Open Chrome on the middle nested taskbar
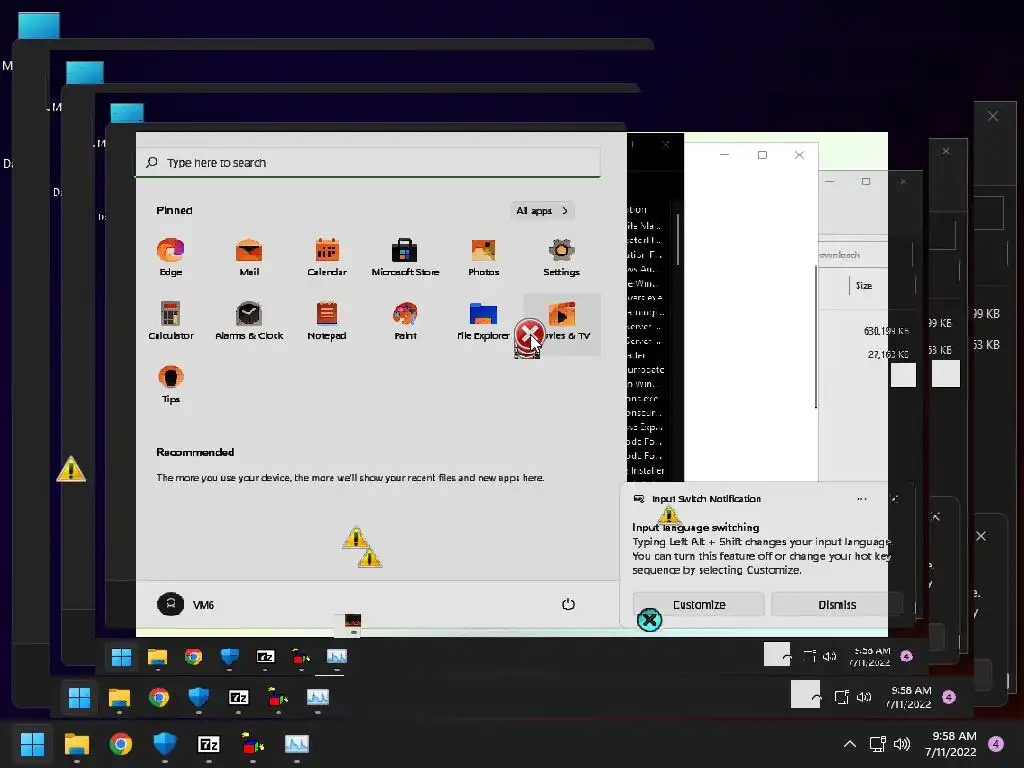The width and height of the screenshot is (1024, 768). pos(159,697)
